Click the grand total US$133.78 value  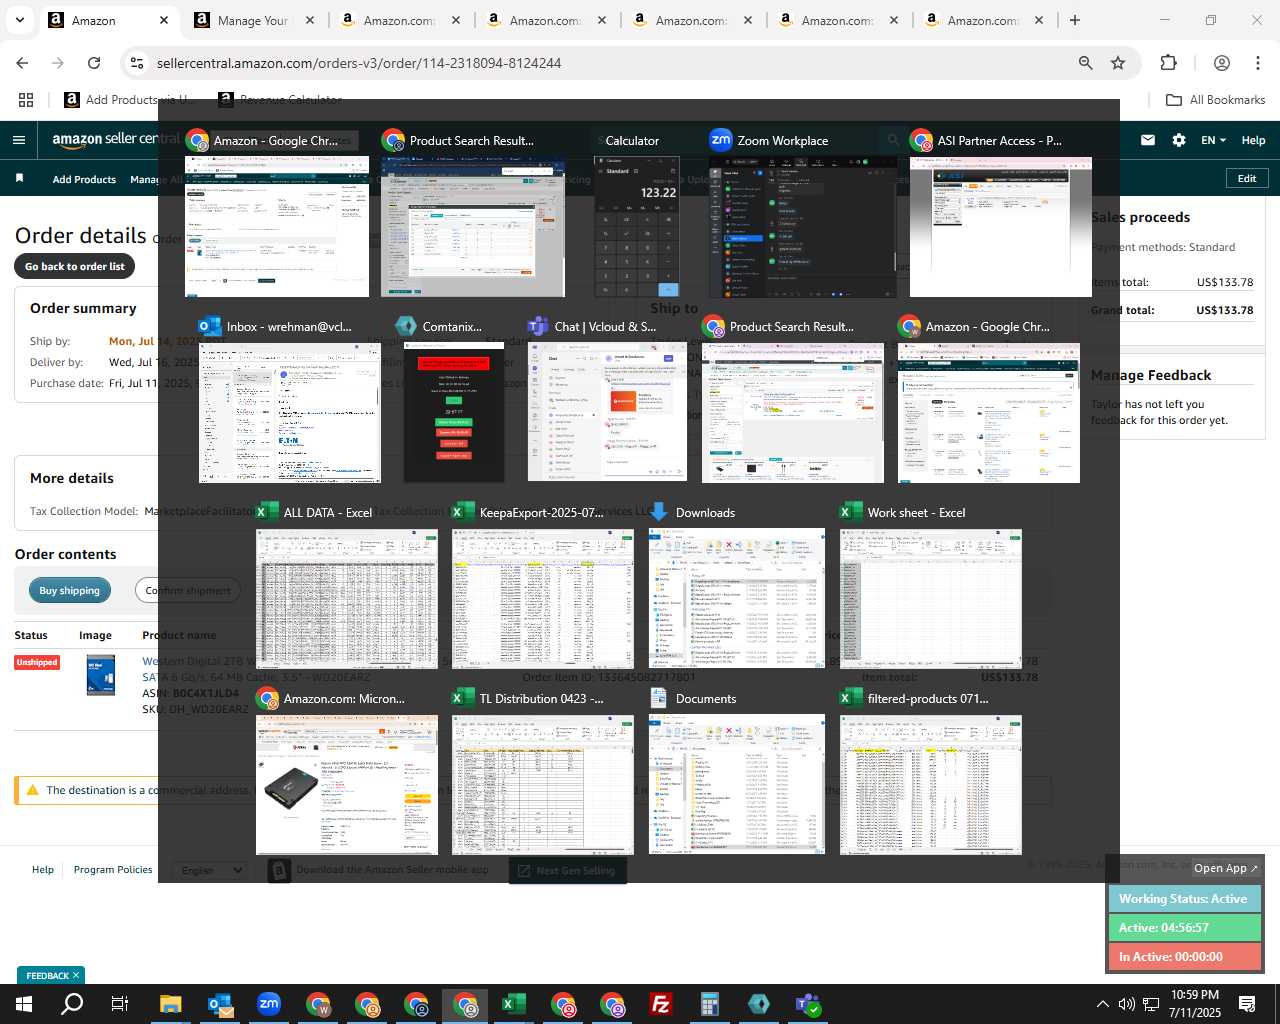click(1224, 310)
